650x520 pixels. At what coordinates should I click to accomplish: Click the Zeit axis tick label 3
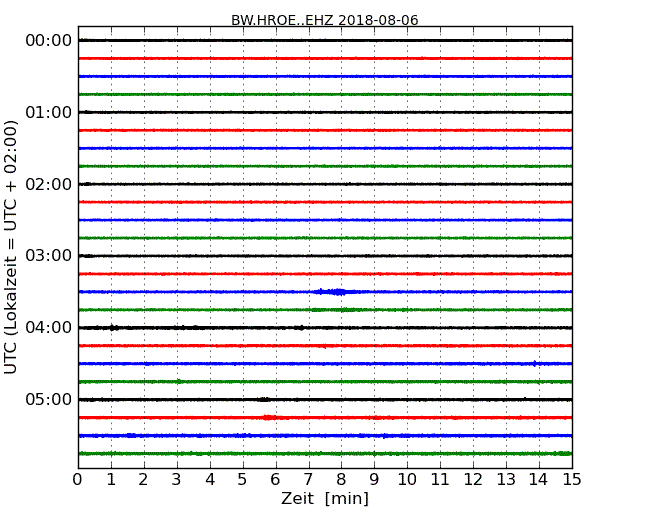[x=177, y=480]
